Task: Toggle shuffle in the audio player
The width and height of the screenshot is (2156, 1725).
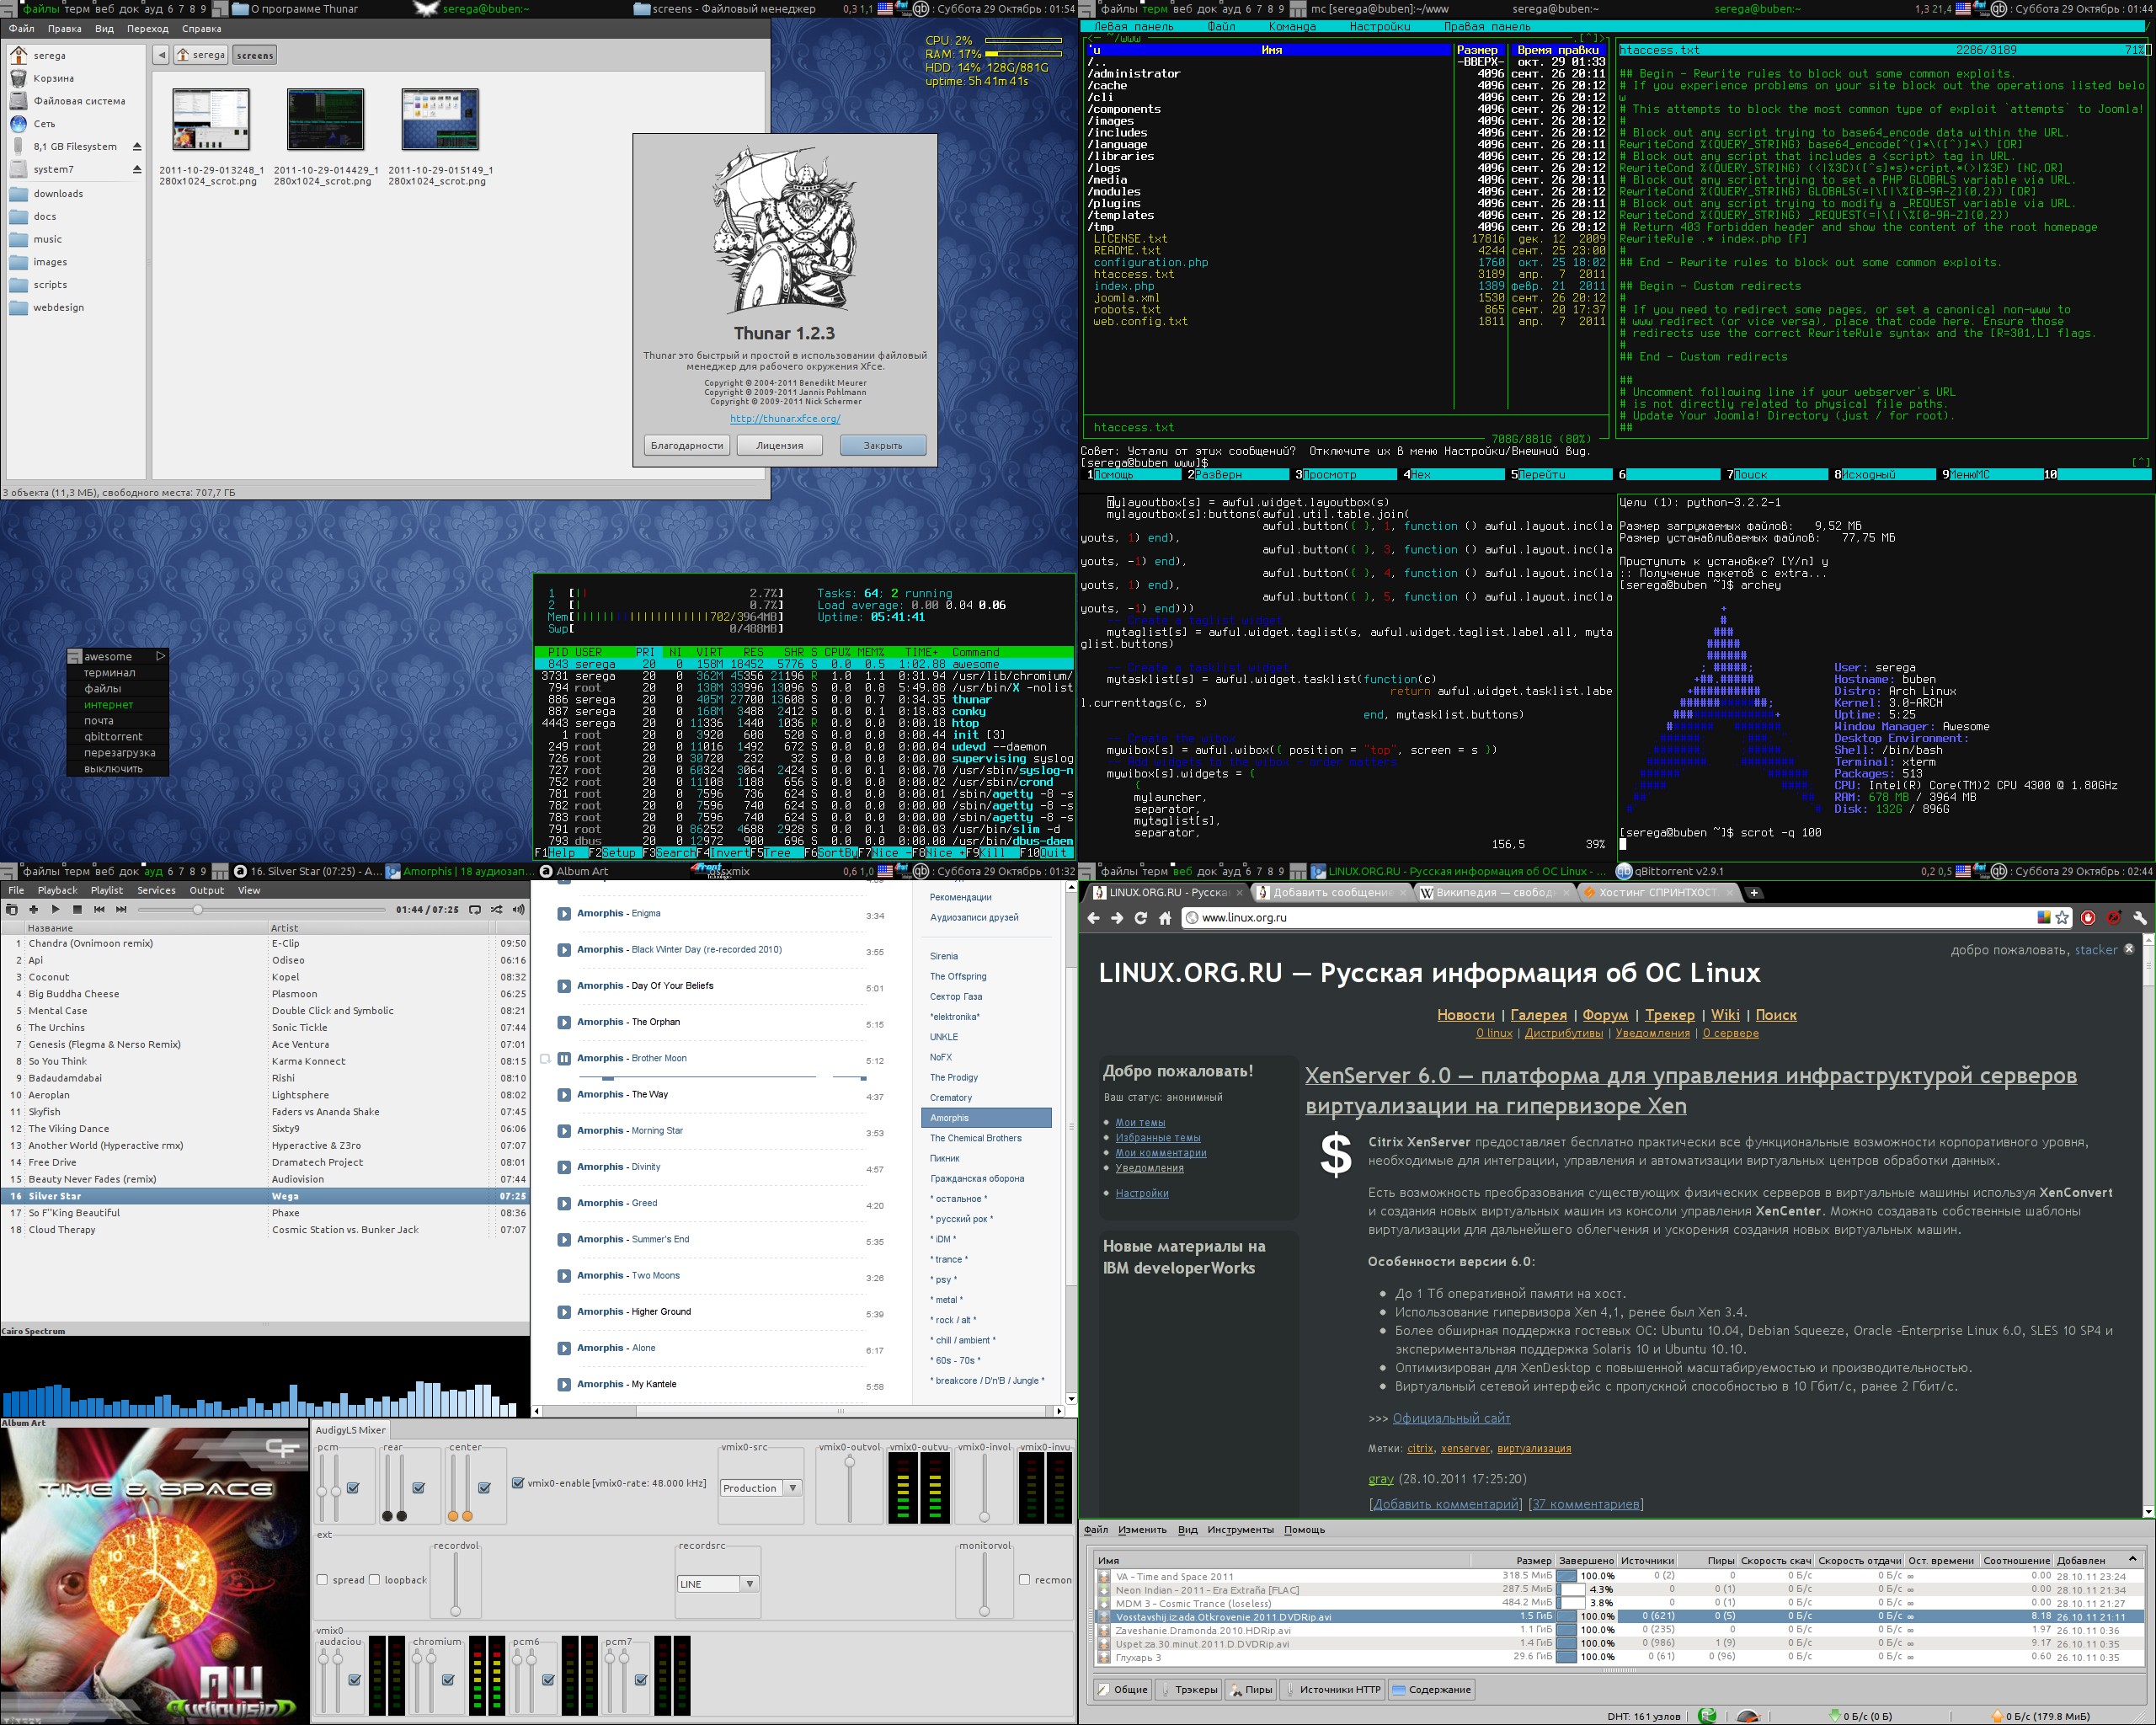Action: coord(496,909)
